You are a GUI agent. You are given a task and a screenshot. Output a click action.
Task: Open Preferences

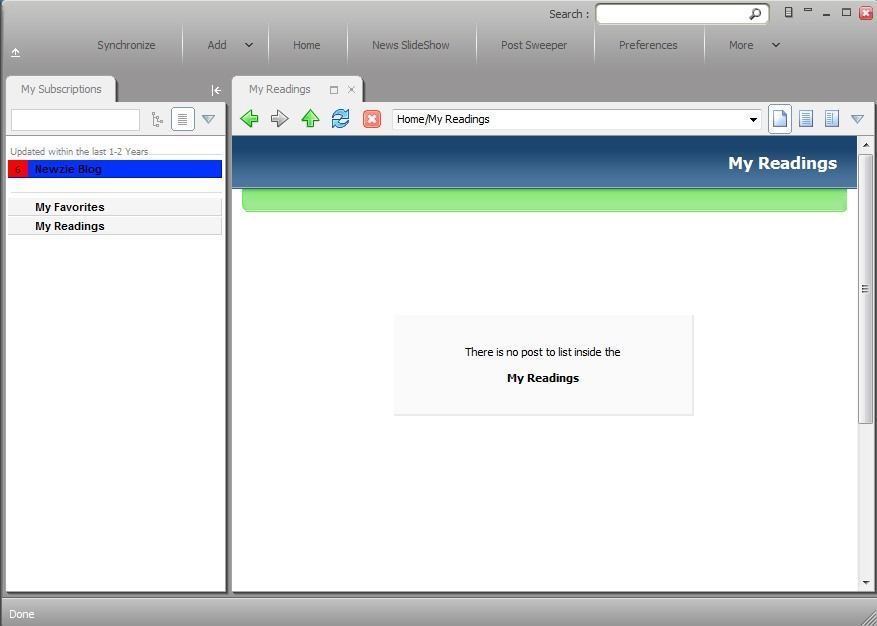click(x=648, y=45)
